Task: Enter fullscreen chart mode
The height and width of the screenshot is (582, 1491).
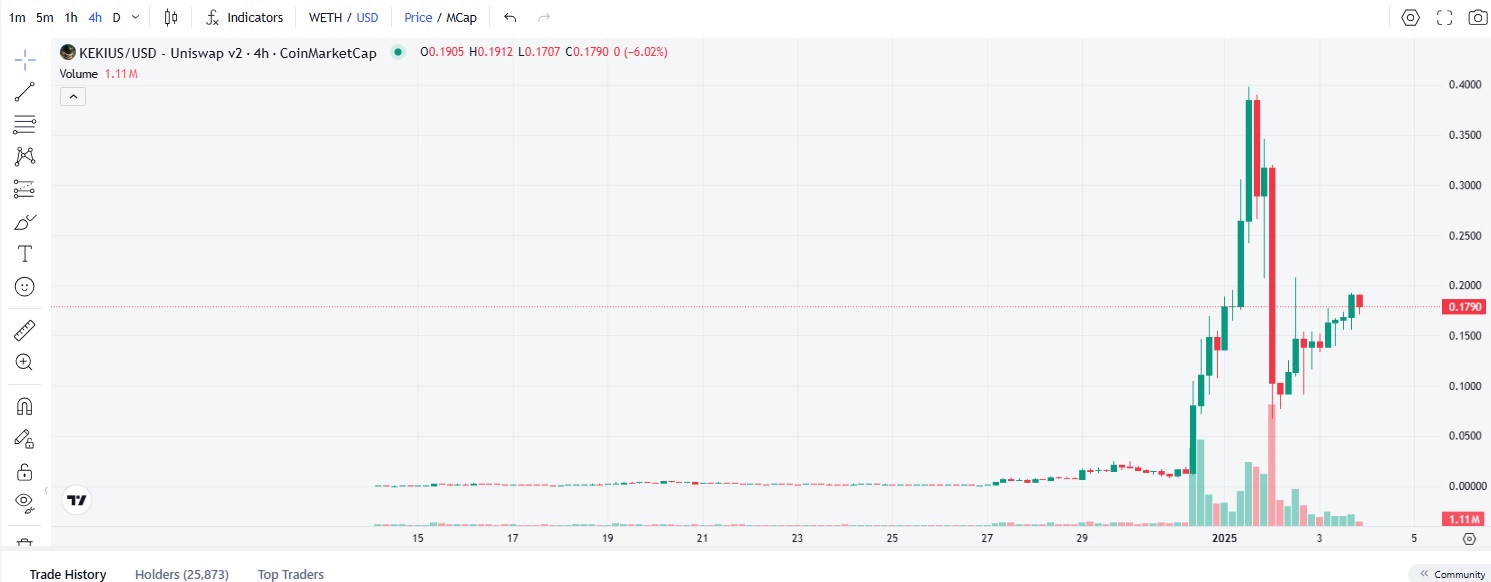Action: 1444,17
